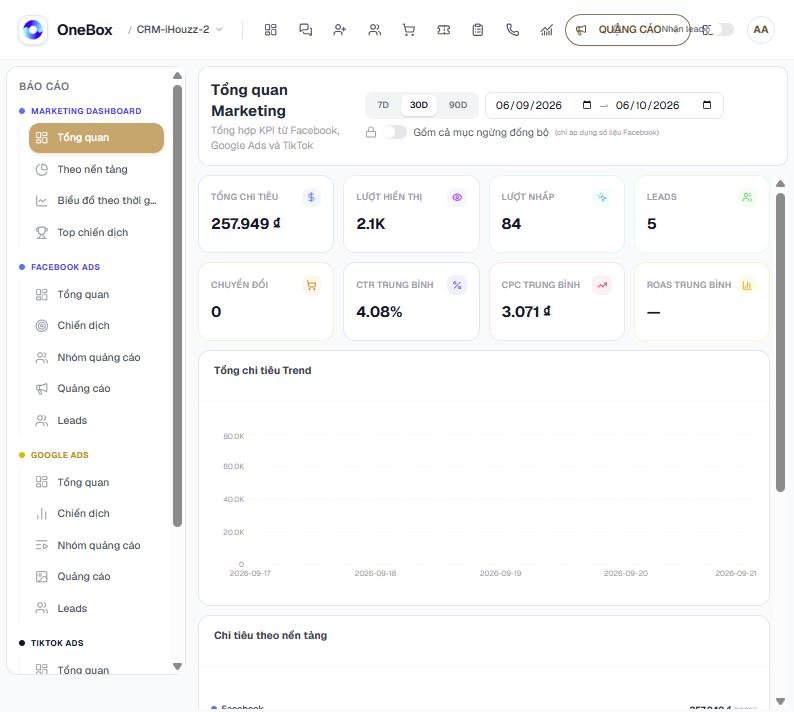Open Facebook Ads Chiến dịch

(96, 326)
